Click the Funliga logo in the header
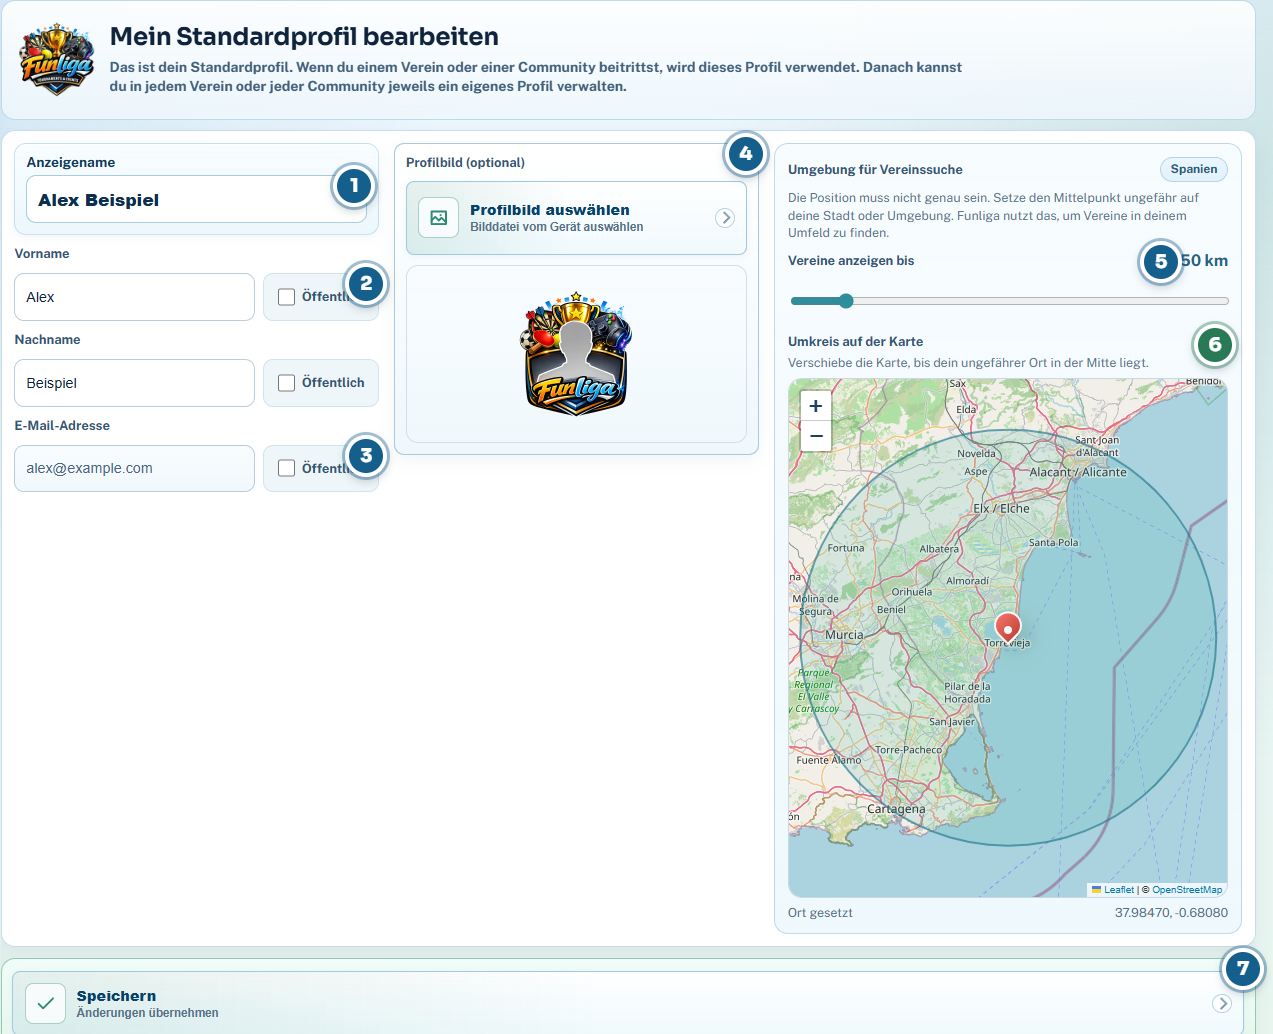Screen dimensions: 1273x1034 [57, 59]
